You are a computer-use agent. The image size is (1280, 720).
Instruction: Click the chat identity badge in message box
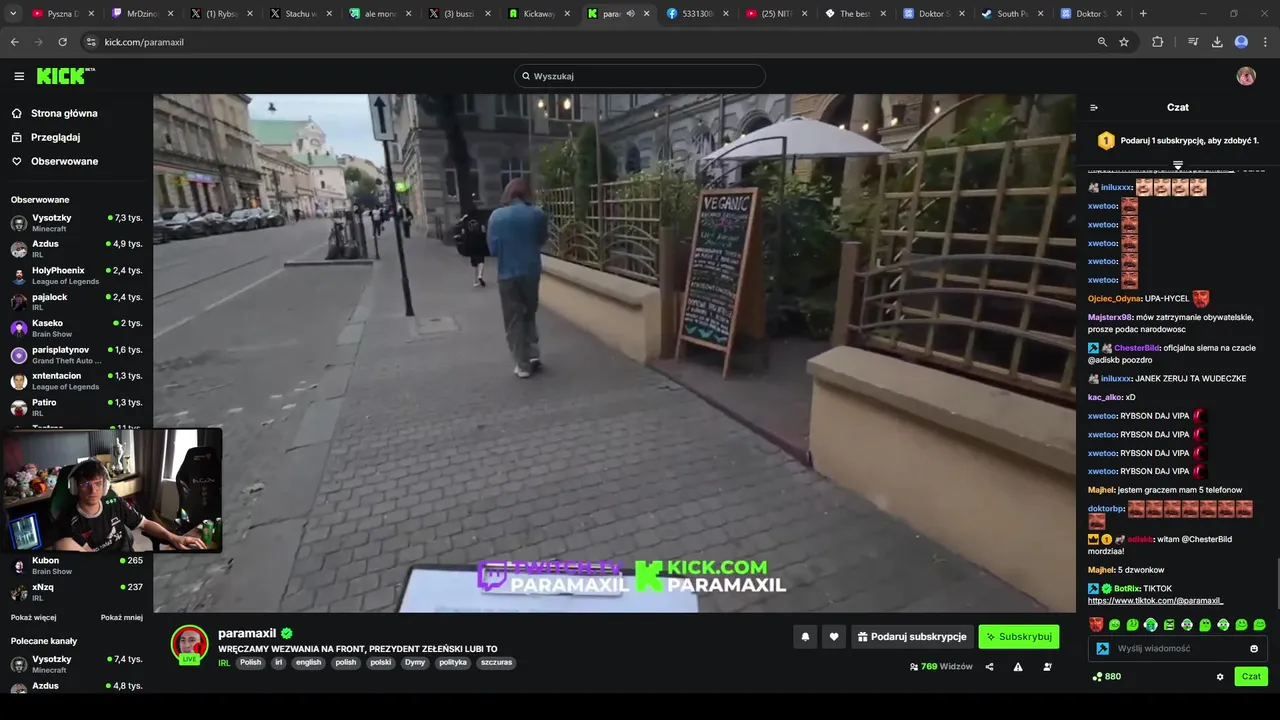click(x=1103, y=648)
